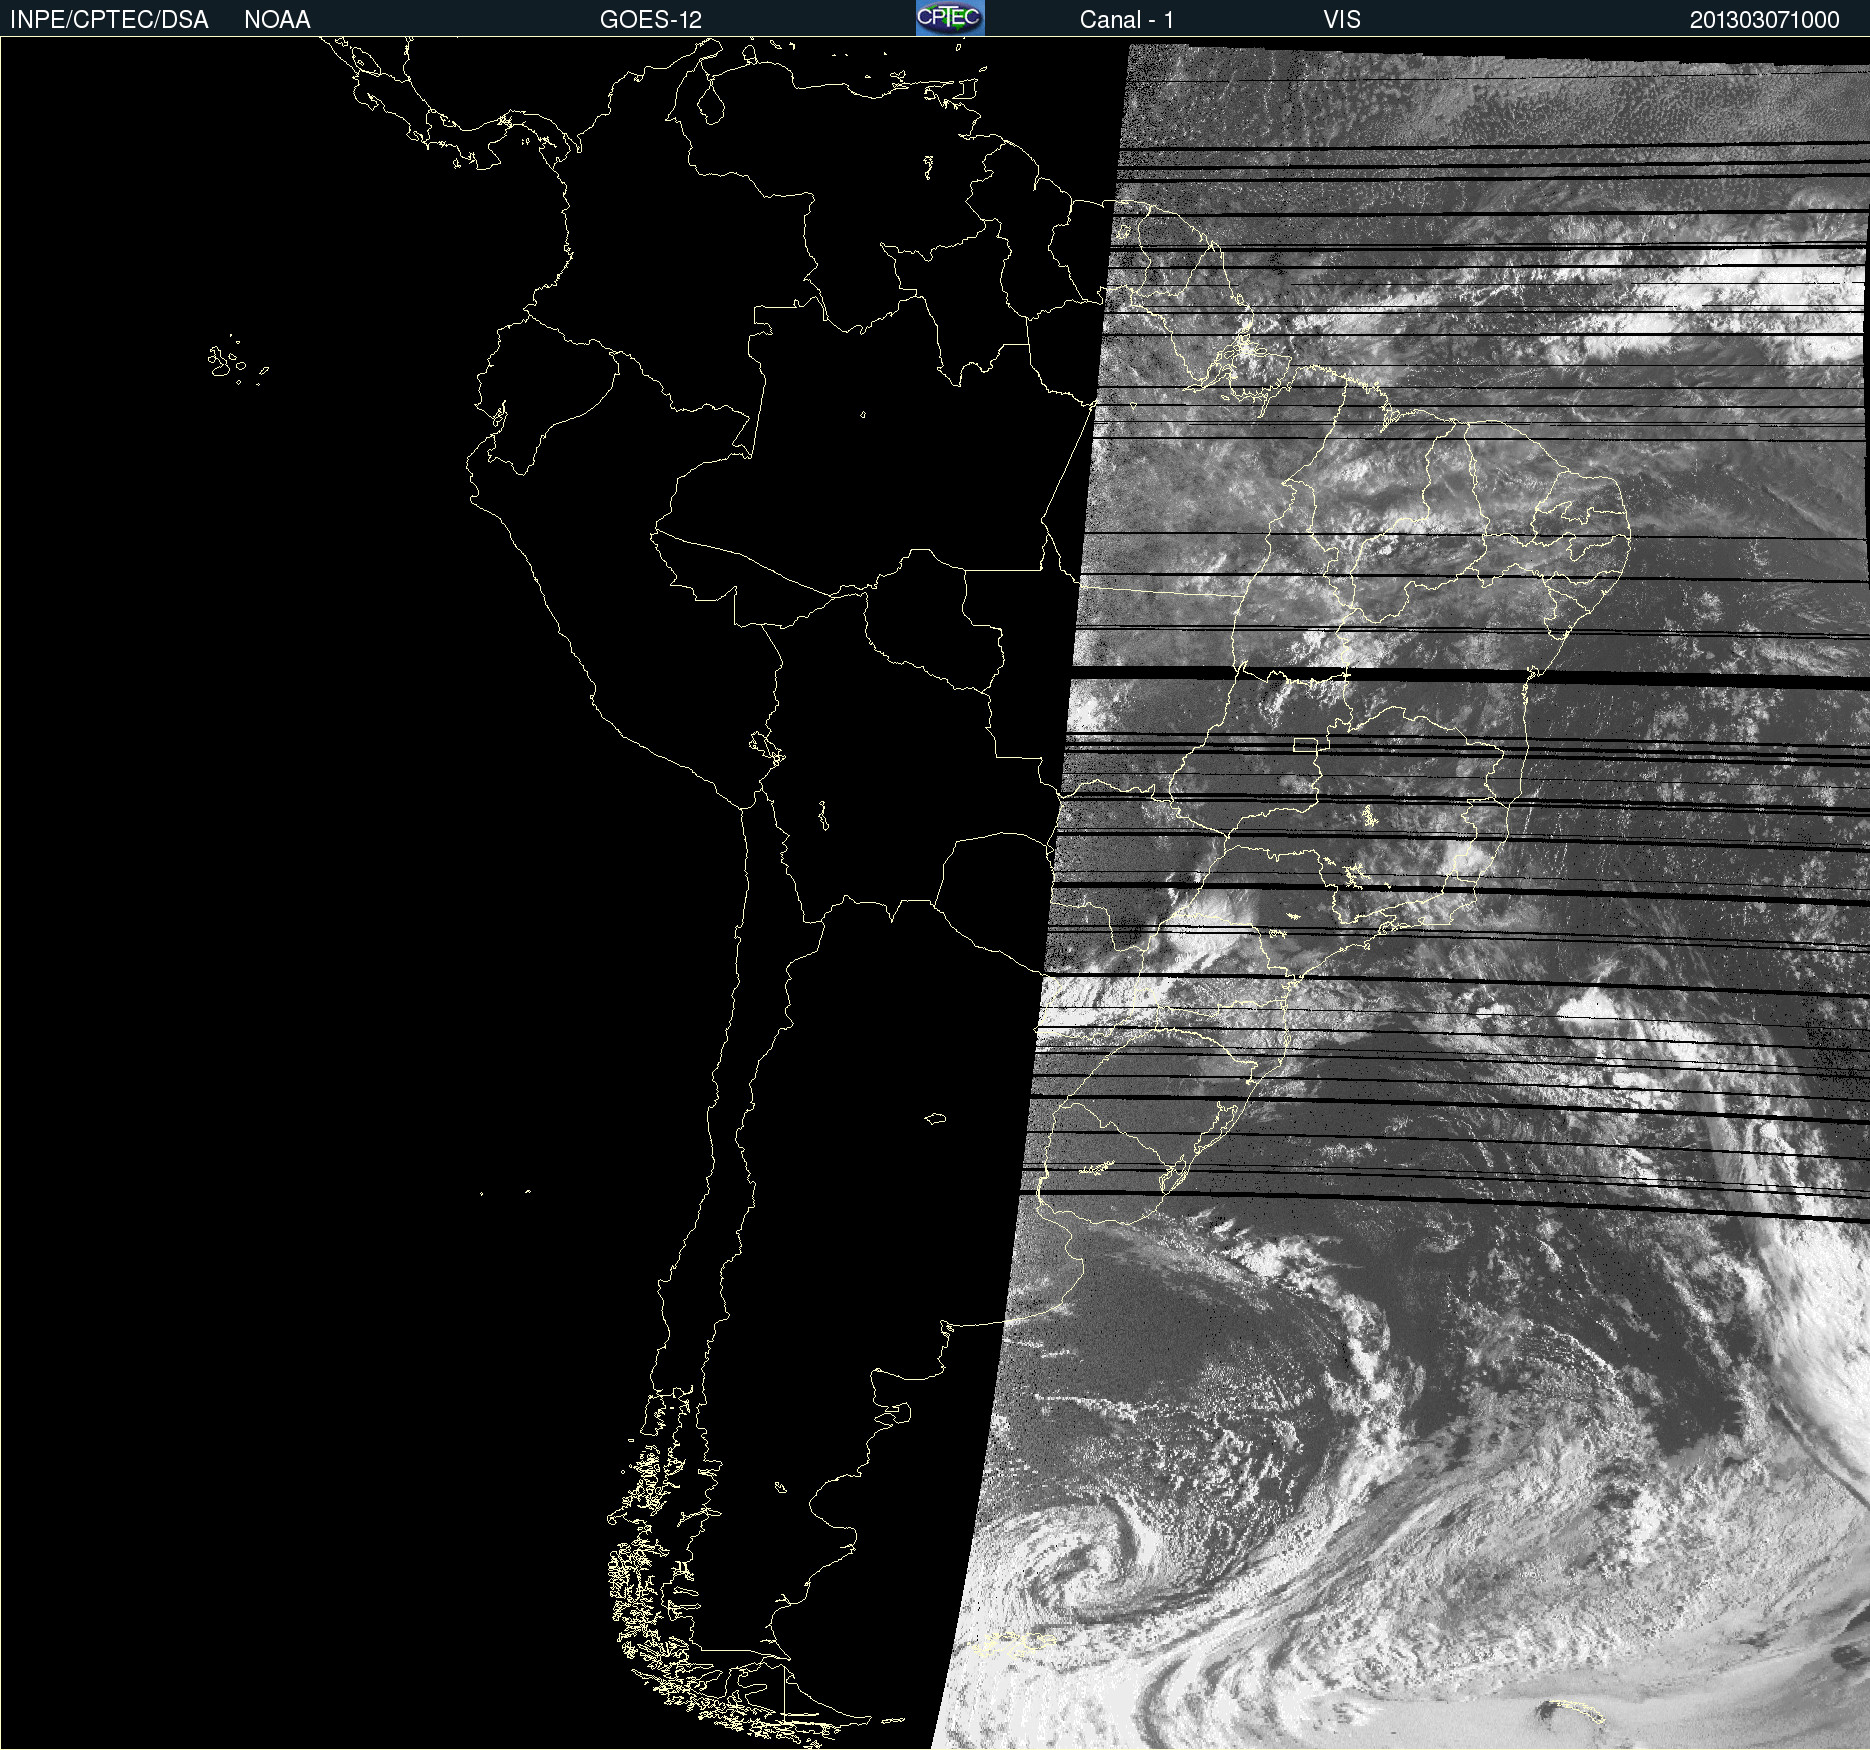Click the Canal - 1 label
Screen dimensions: 1870x1750
pyautogui.click(x=1127, y=20)
